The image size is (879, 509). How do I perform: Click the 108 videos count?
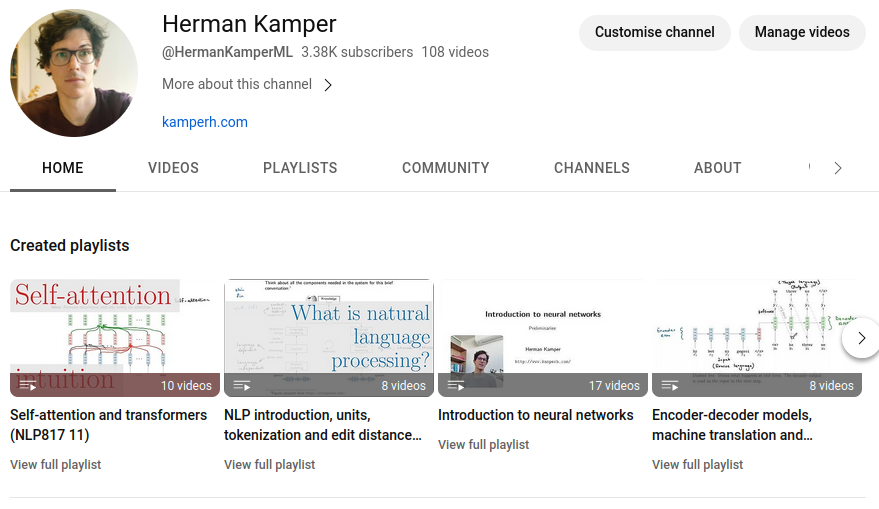pos(455,52)
